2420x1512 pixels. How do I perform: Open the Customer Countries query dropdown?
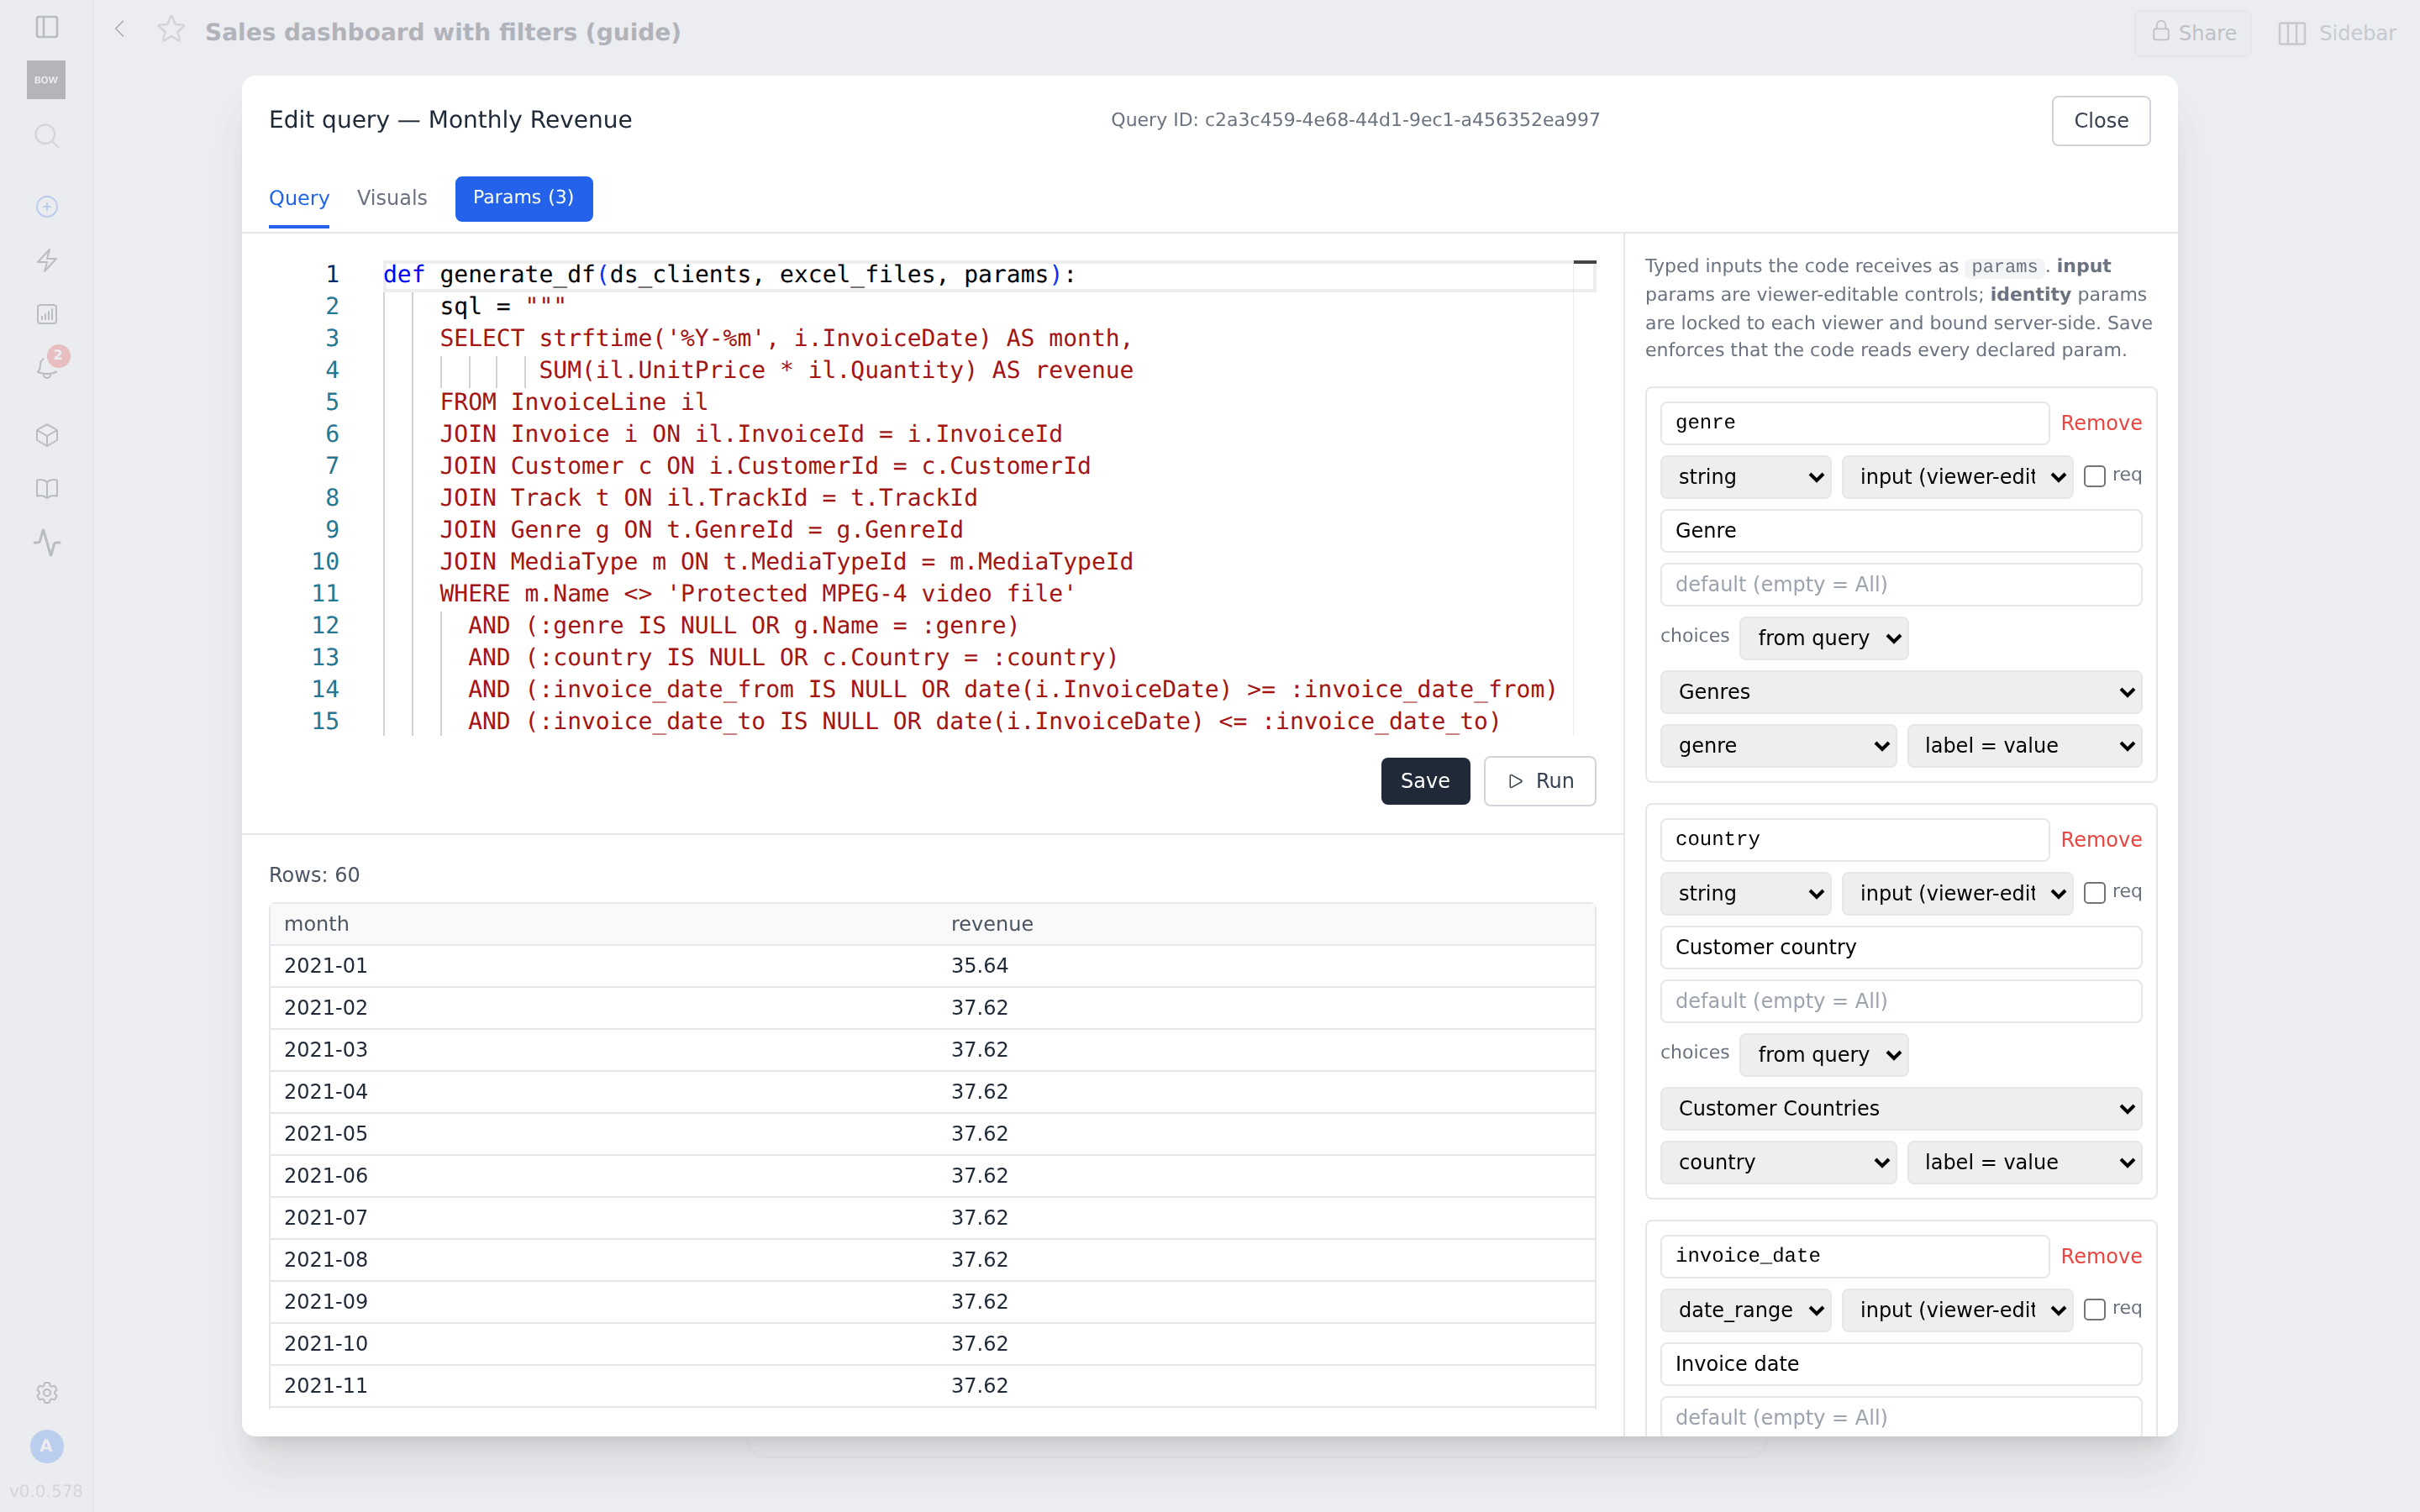point(1900,1108)
